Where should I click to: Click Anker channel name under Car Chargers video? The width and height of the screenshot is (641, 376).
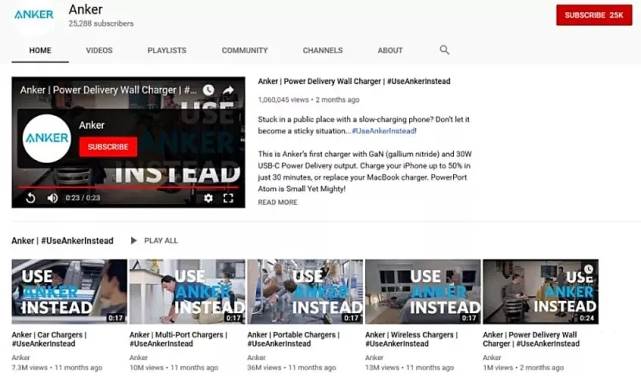pyautogui.click(x=20, y=358)
